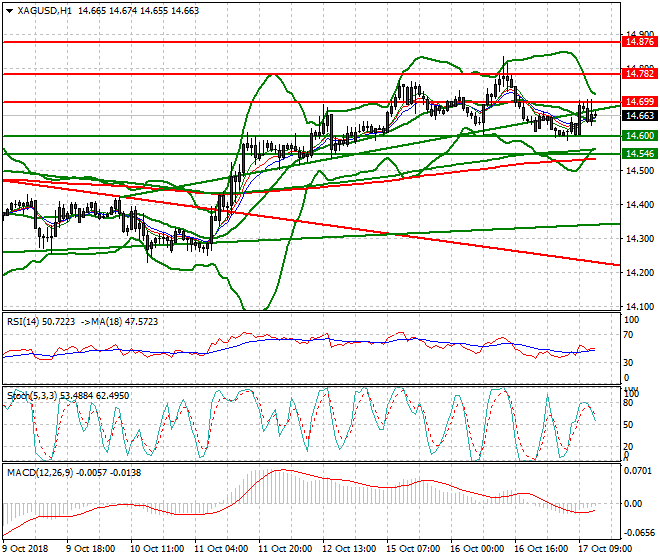Click the 14.100 price scale value
This screenshot has width=660, height=560.
pyautogui.click(x=640, y=307)
